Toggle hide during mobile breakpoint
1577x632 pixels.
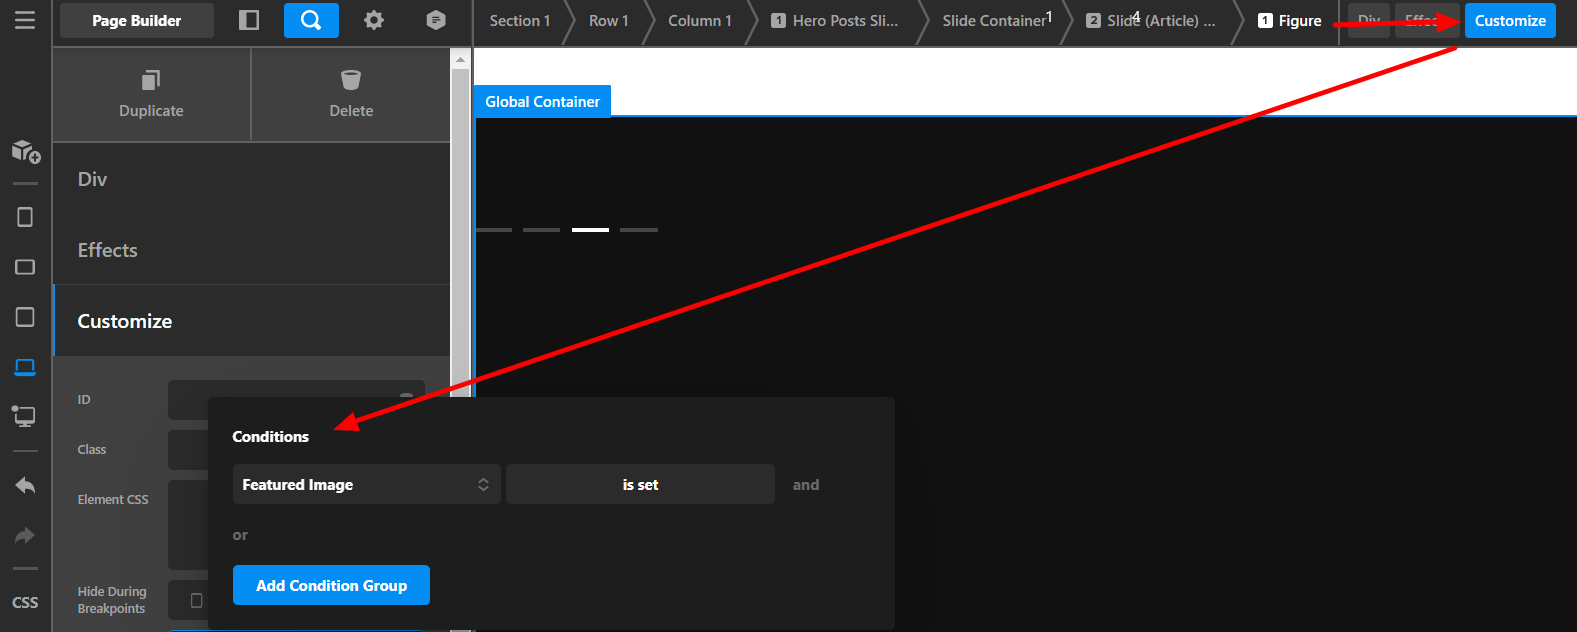coord(196,600)
